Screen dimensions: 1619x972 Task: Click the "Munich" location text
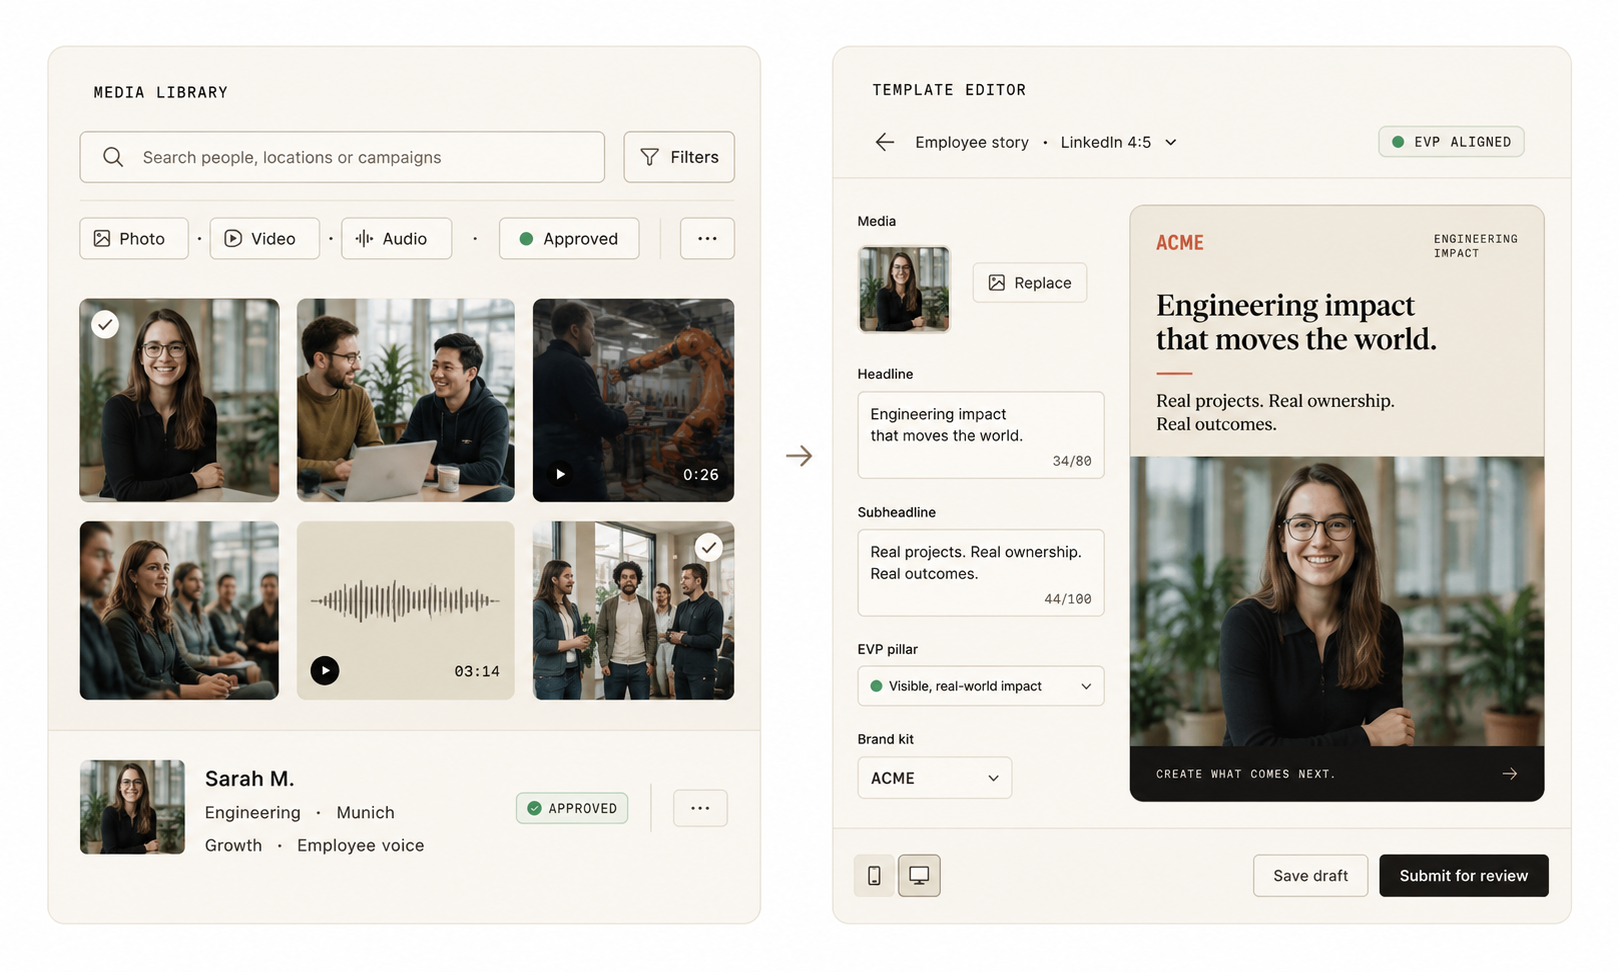[365, 812]
